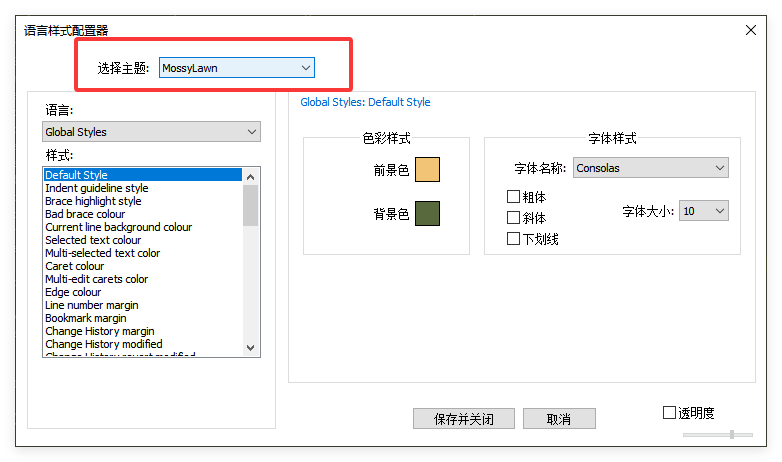This screenshot has height=462, width=782.
Task: Click the 前景色 foreground color swatch
Action: [x=427, y=170]
